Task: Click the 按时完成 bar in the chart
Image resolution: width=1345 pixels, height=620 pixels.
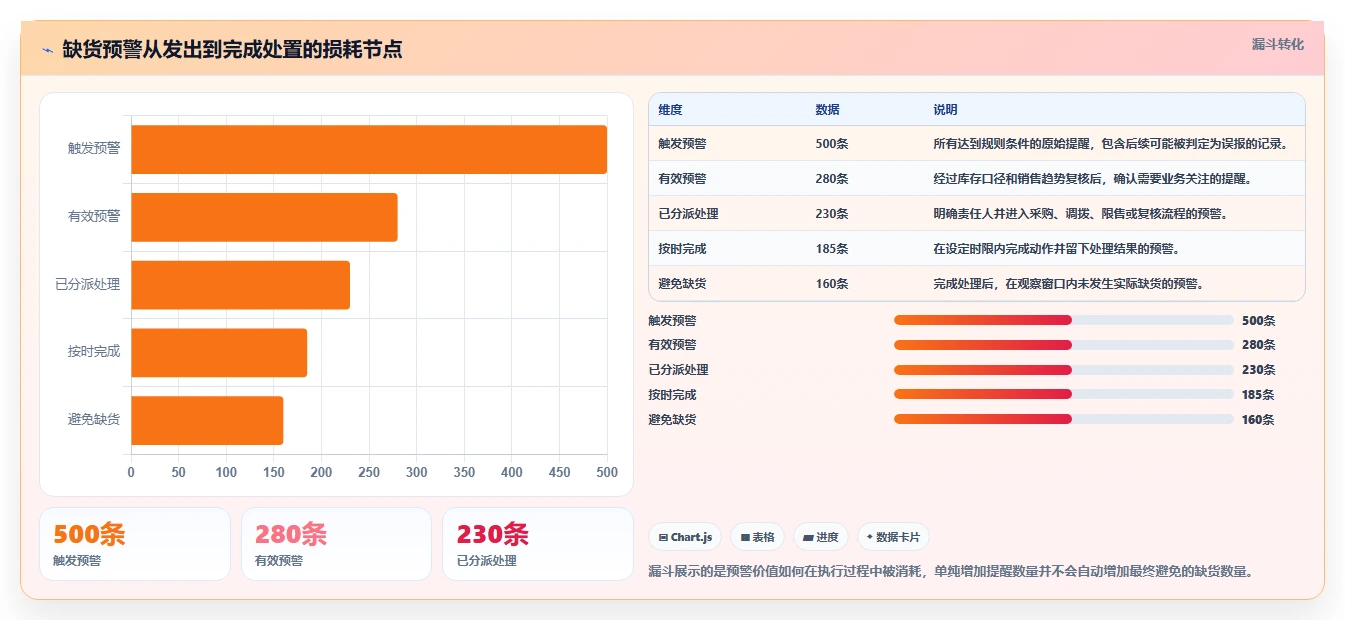Action: pos(219,352)
